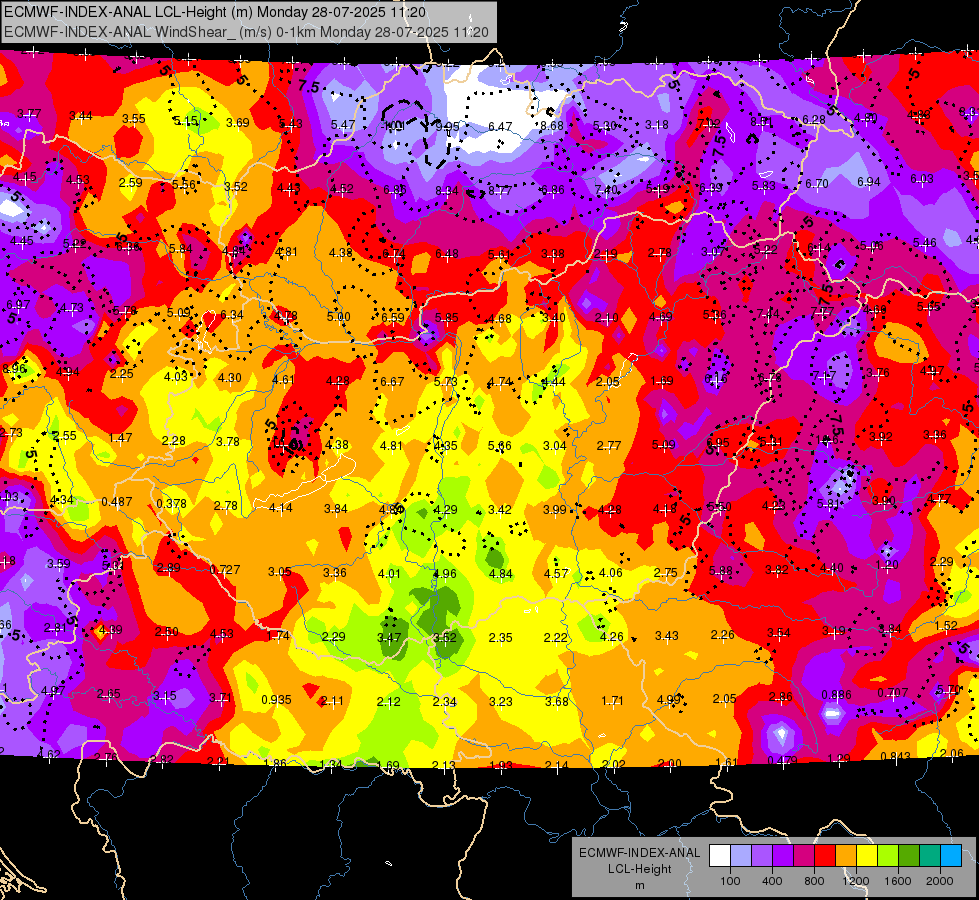Screen dimensions: 979x900
Task: Click the wind shear value 8.34
Action: tap(447, 190)
